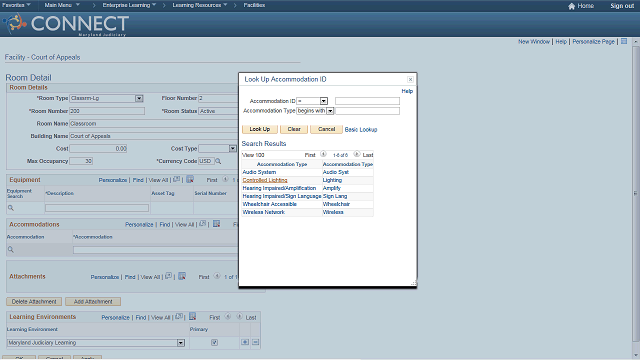This screenshot has width=640, height=360.
Task: Select Hearing Impaired/Sign Language result
Action: pyautogui.click(x=282, y=196)
